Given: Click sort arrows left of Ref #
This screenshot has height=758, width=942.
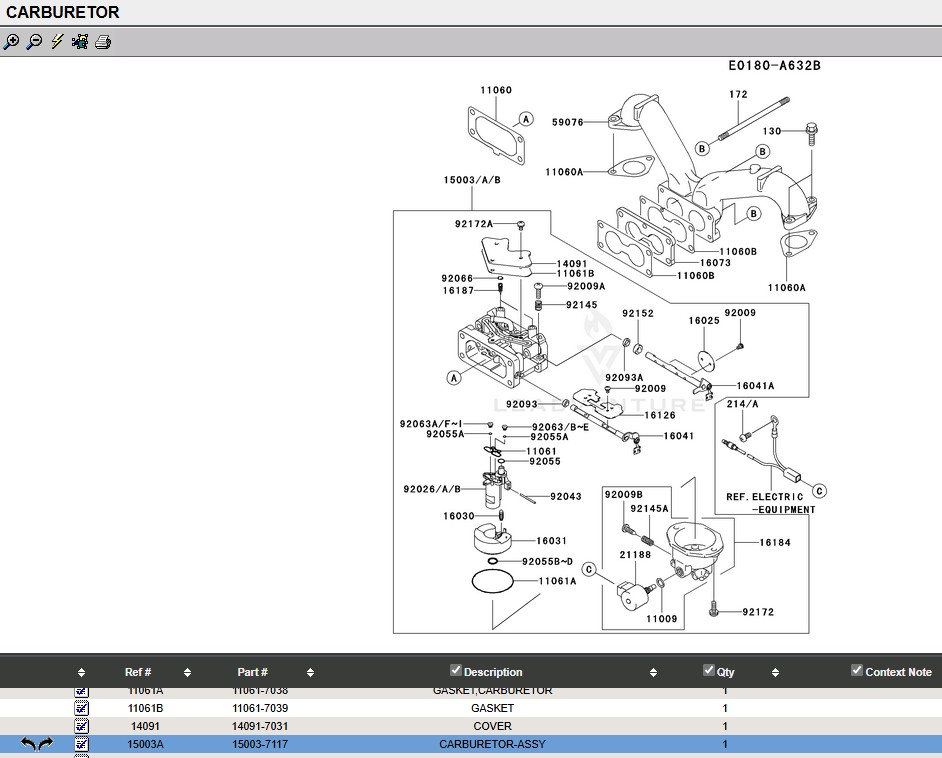Looking at the screenshot, I should click(82, 673).
